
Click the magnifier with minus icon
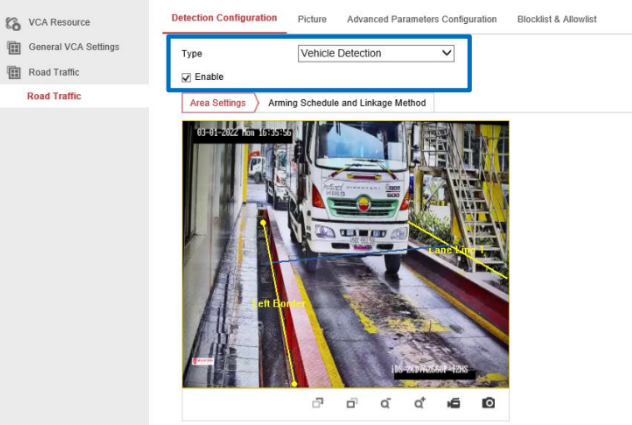point(385,403)
